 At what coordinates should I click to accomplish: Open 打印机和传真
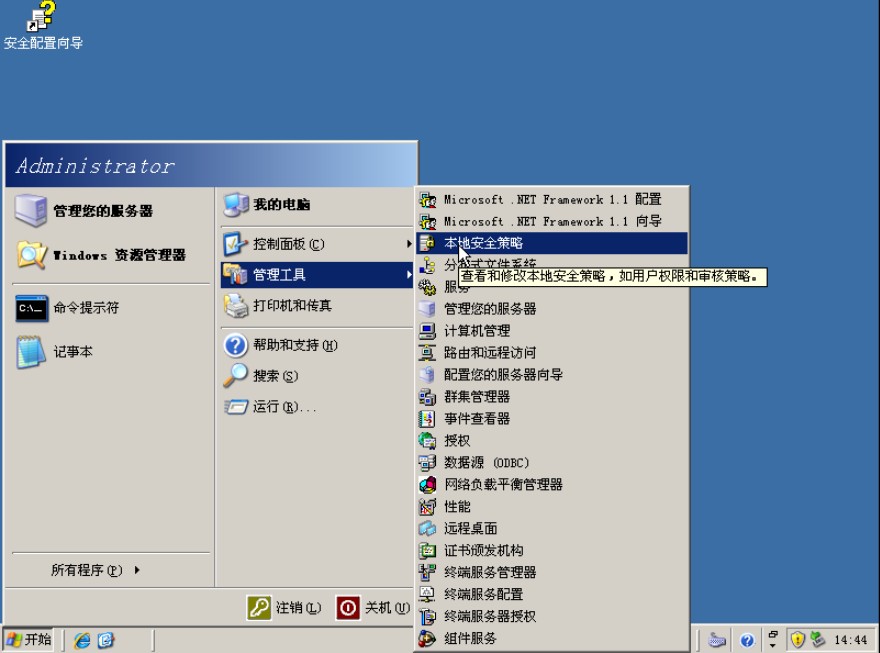pos(317,306)
